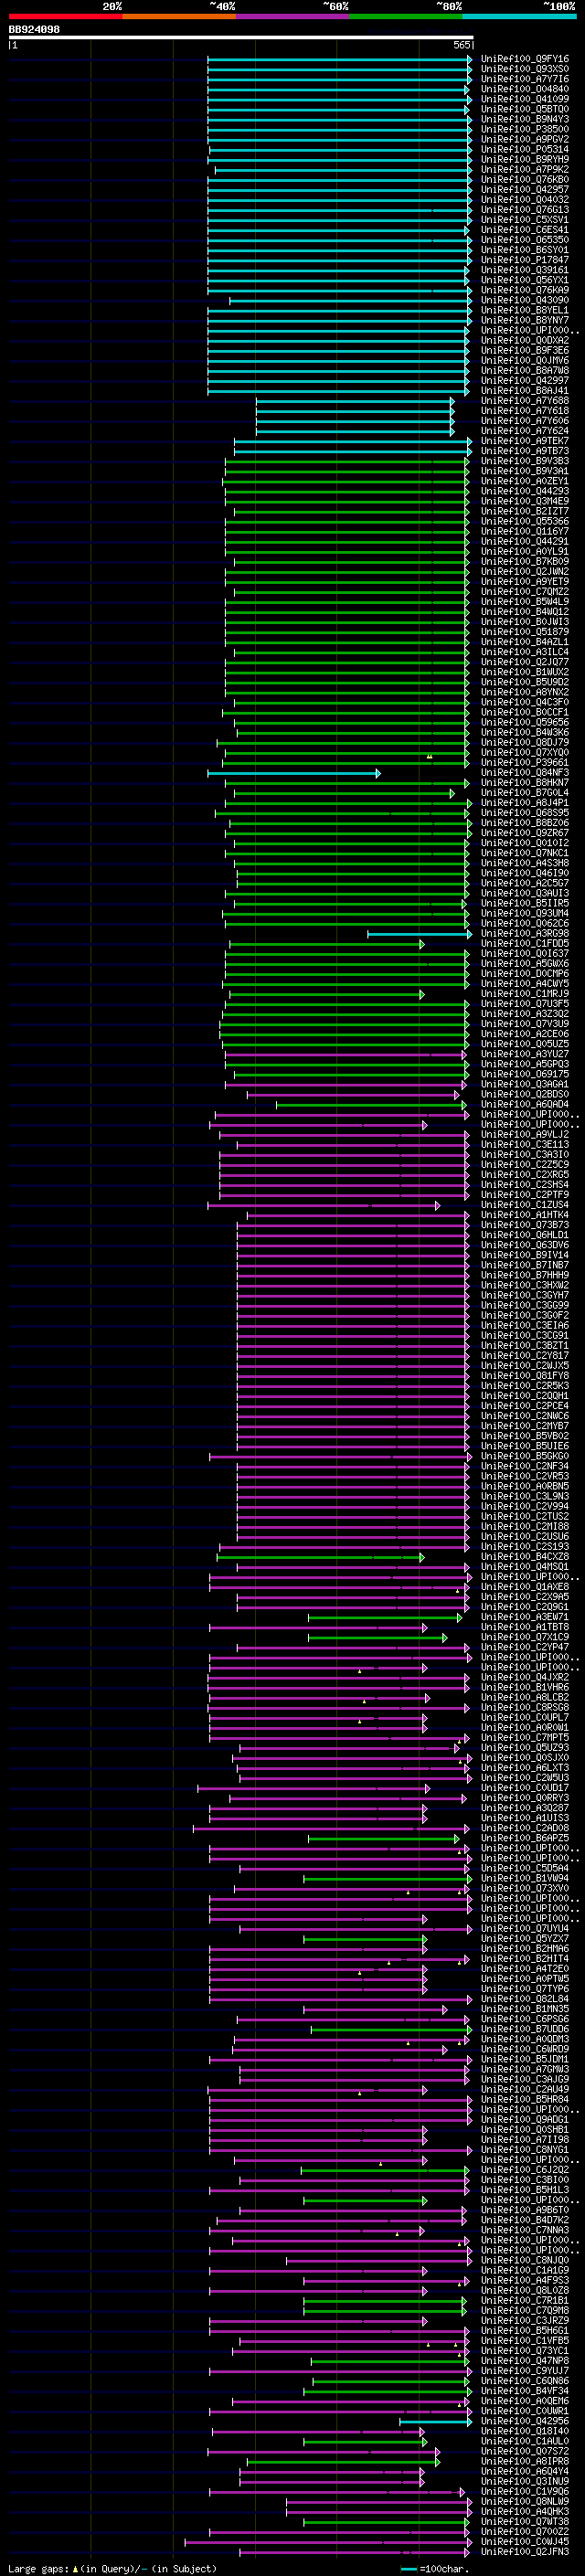Select the UniRef100_Q9FY16 hit label
Screen dimensions: 585x2576
[525, 59]
